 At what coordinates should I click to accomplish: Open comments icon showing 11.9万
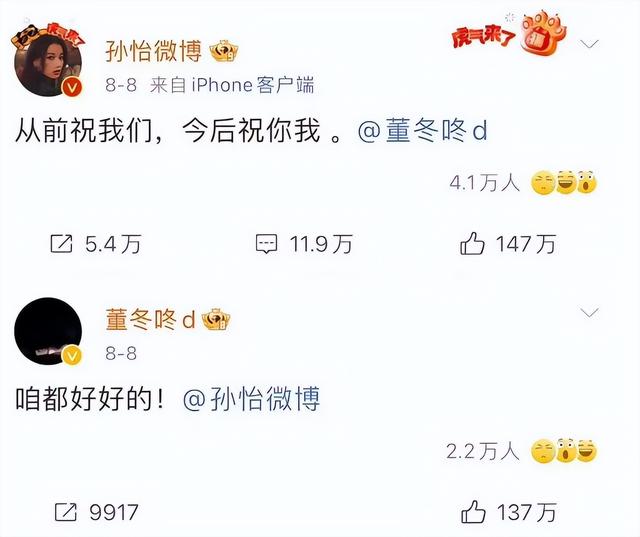coord(267,244)
